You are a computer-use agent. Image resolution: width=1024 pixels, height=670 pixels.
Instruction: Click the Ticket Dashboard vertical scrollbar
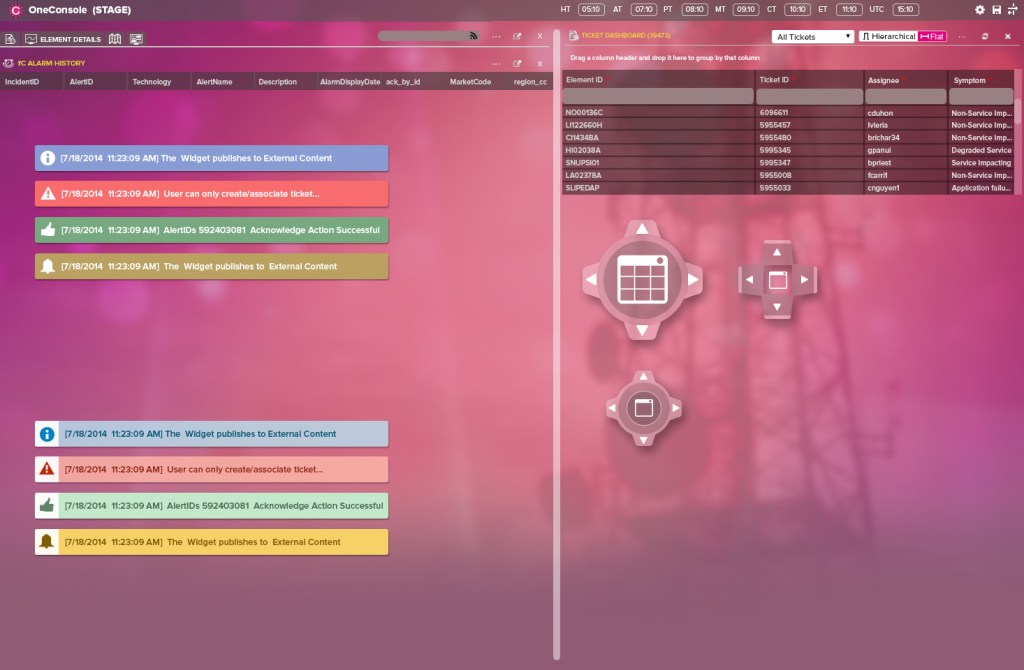tap(1018, 110)
